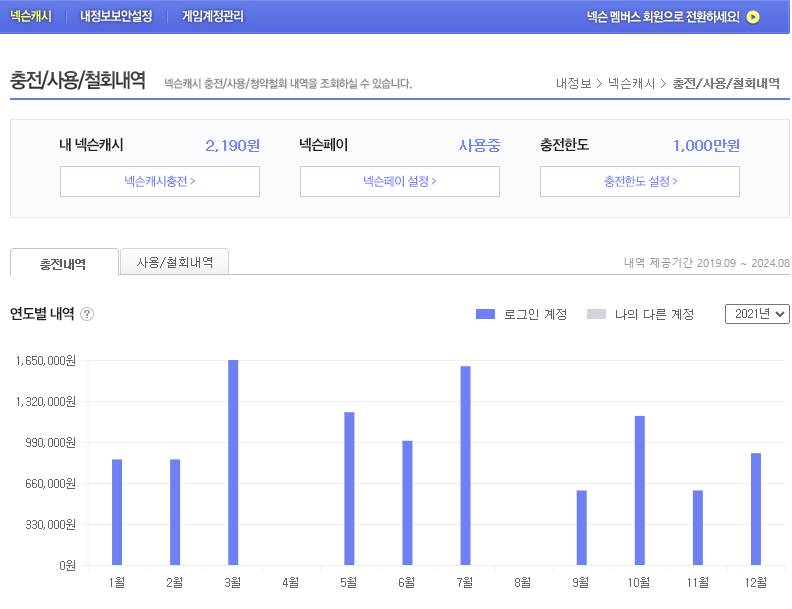The width and height of the screenshot is (792, 609).
Task: Click the 내정보 breadcrumb
Action: (x=573, y=83)
